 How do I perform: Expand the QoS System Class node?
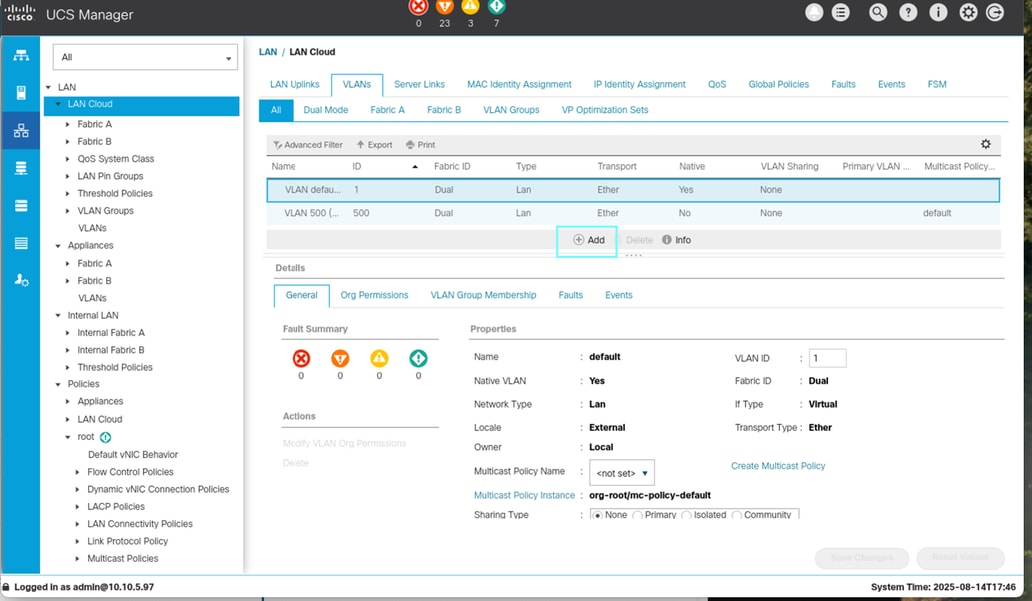point(68,159)
